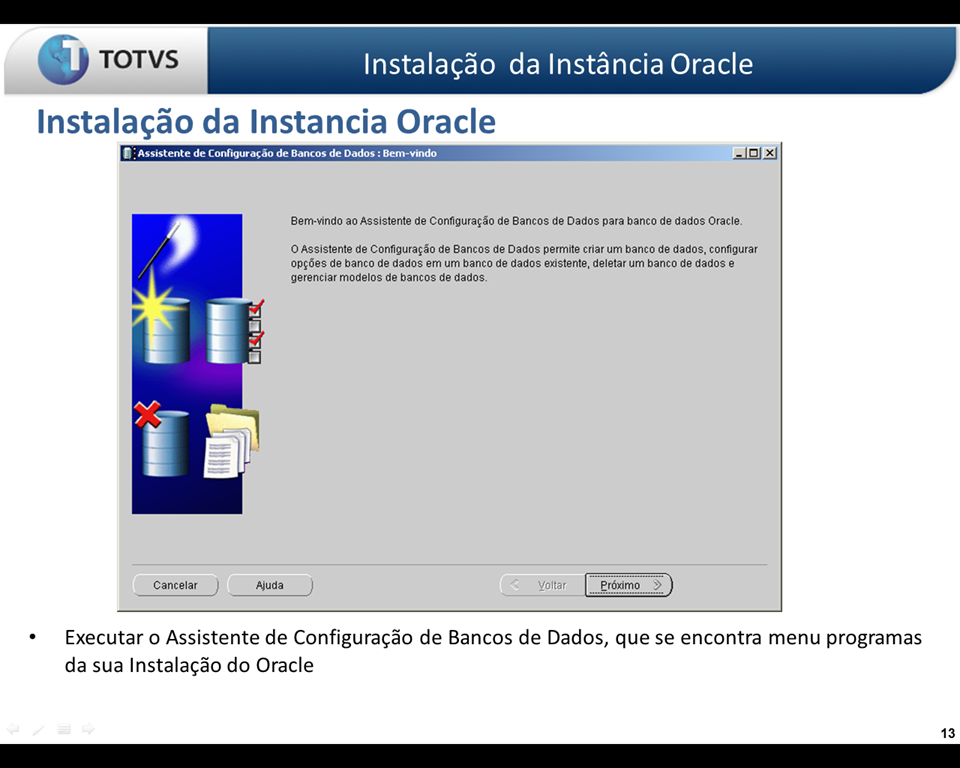Viewport: 960px width, 768px height.
Task: Click the assistant window's title bar icon
Action: click(127, 153)
